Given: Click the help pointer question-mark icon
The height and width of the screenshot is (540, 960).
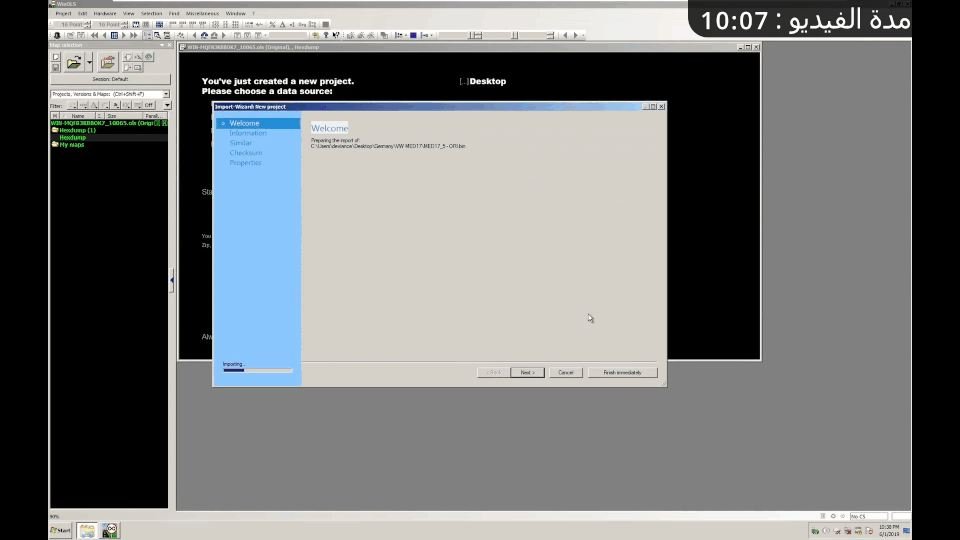Looking at the screenshot, I should 336,36.
